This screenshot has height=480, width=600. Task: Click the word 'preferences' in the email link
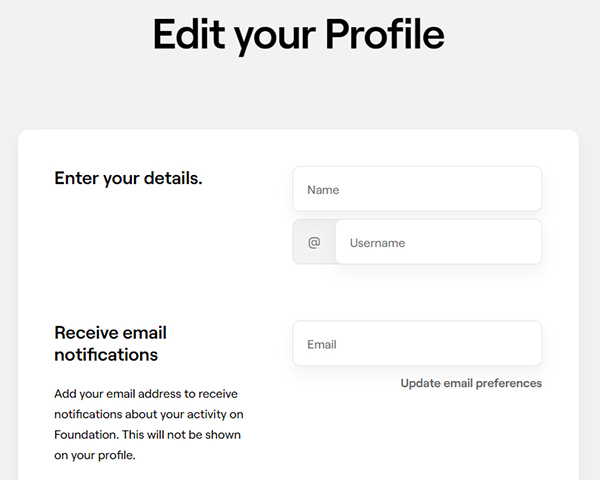(x=509, y=384)
